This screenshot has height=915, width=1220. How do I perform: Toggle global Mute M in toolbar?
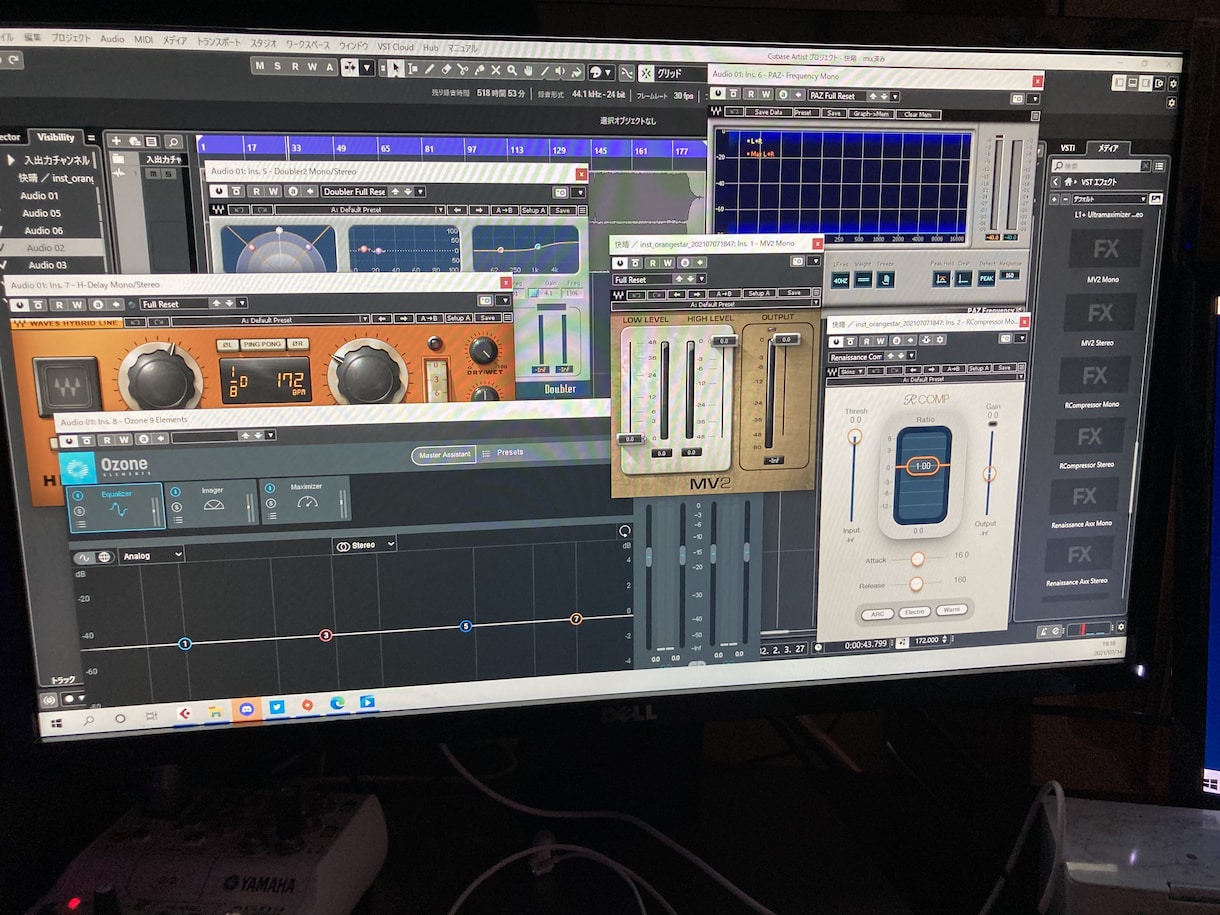pos(260,66)
